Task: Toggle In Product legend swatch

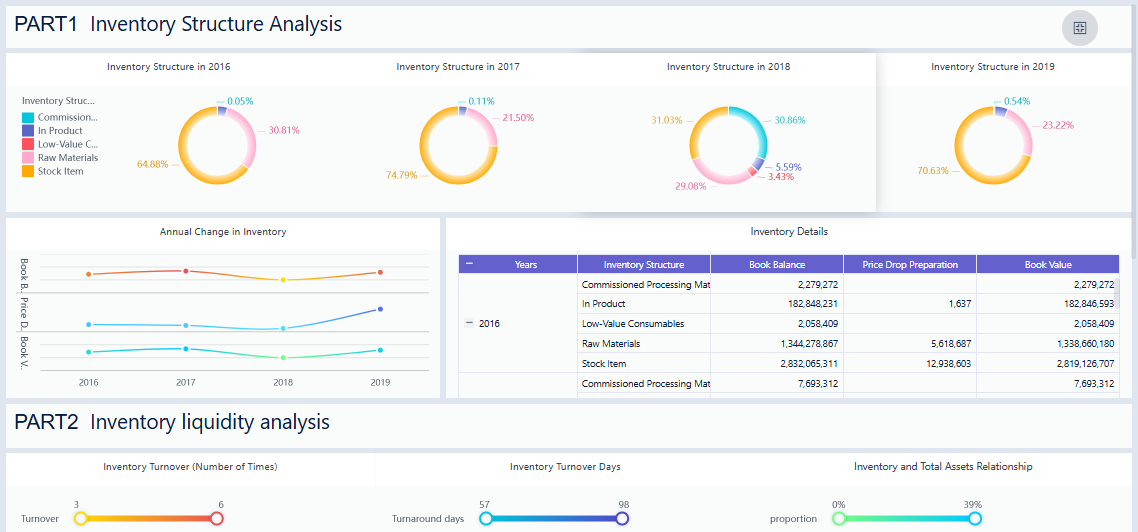Action: tap(28, 131)
